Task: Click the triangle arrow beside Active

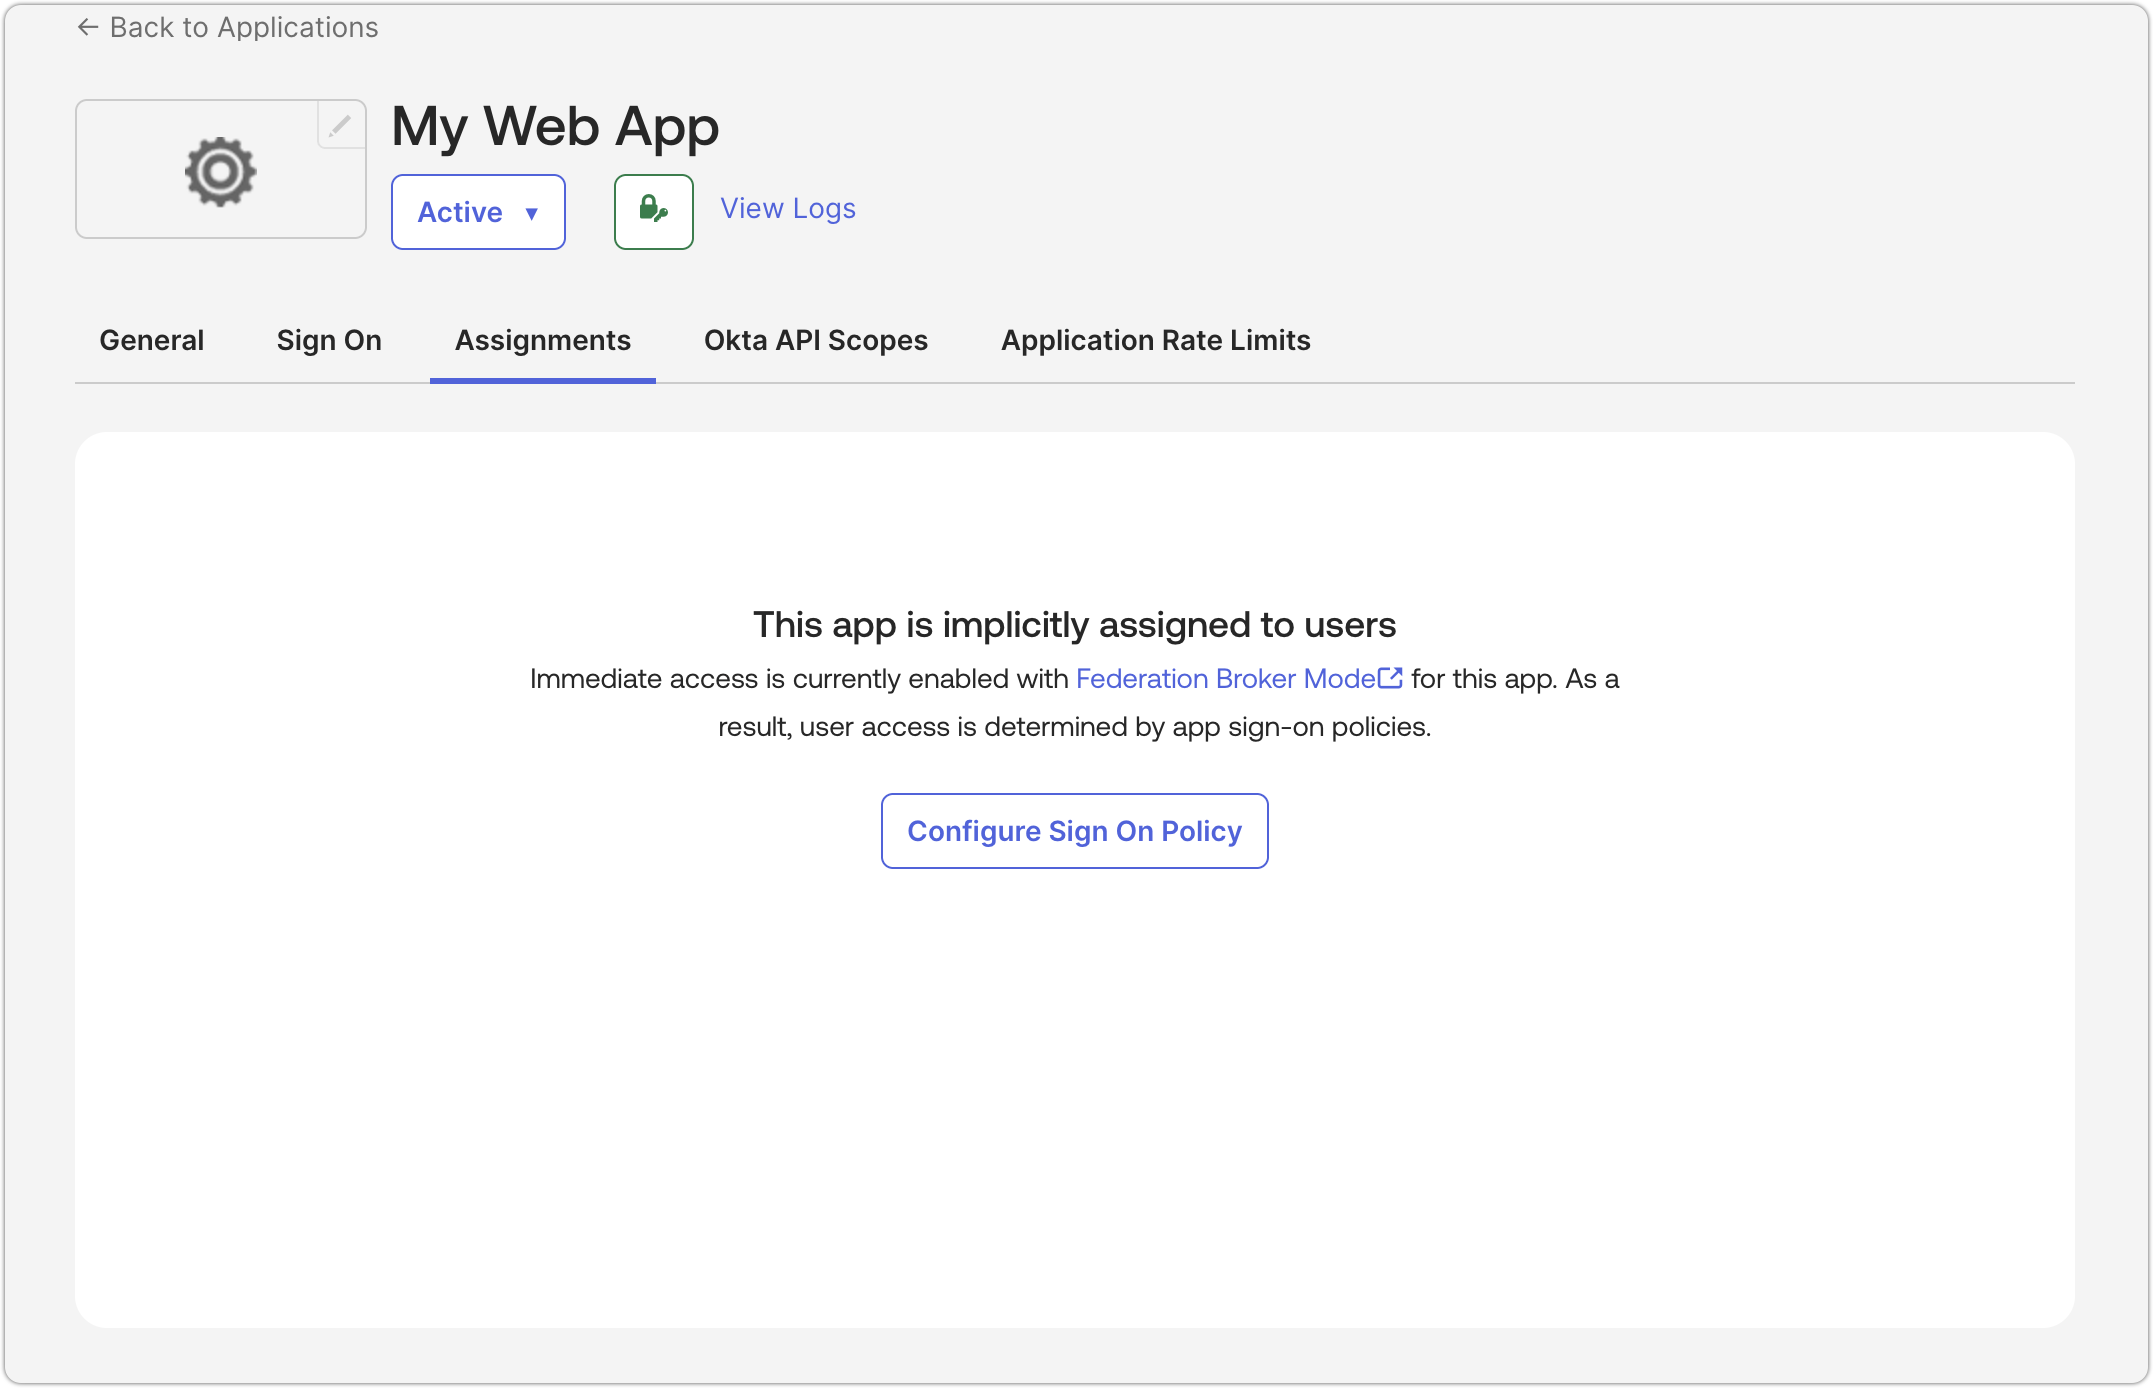Action: (532, 213)
